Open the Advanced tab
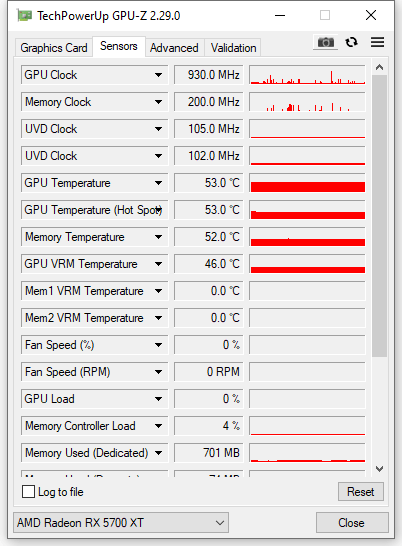The image size is (402, 546). 174,48
